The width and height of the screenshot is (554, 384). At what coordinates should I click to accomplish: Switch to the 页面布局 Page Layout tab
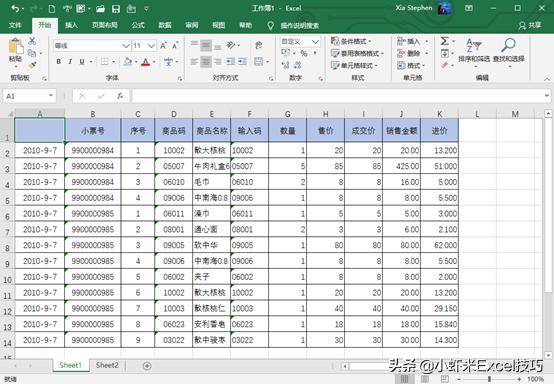pos(105,25)
